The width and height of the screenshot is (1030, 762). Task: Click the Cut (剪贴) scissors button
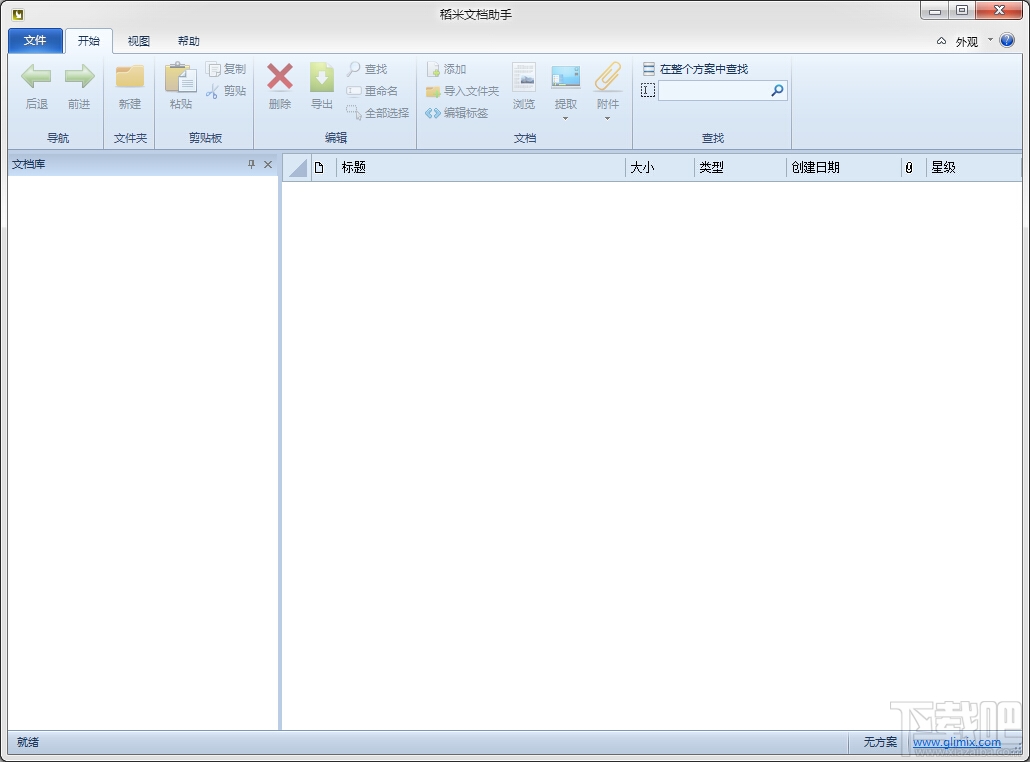click(x=225, y=91)
